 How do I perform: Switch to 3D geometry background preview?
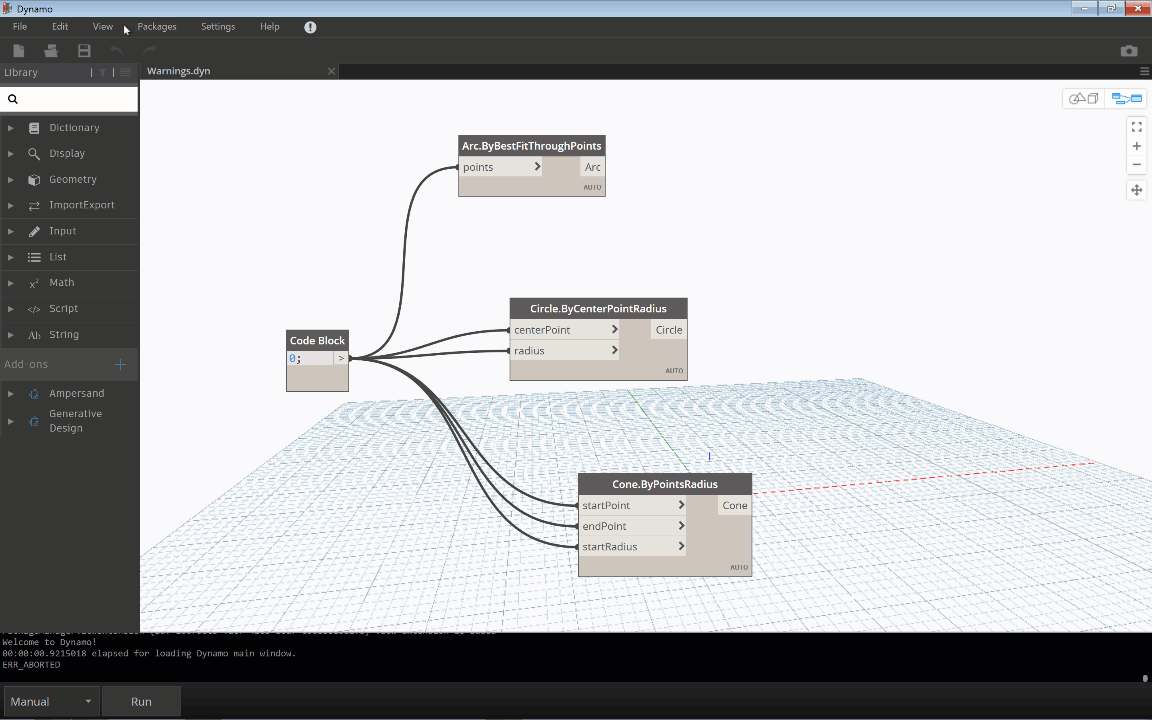pos(1083,98)
